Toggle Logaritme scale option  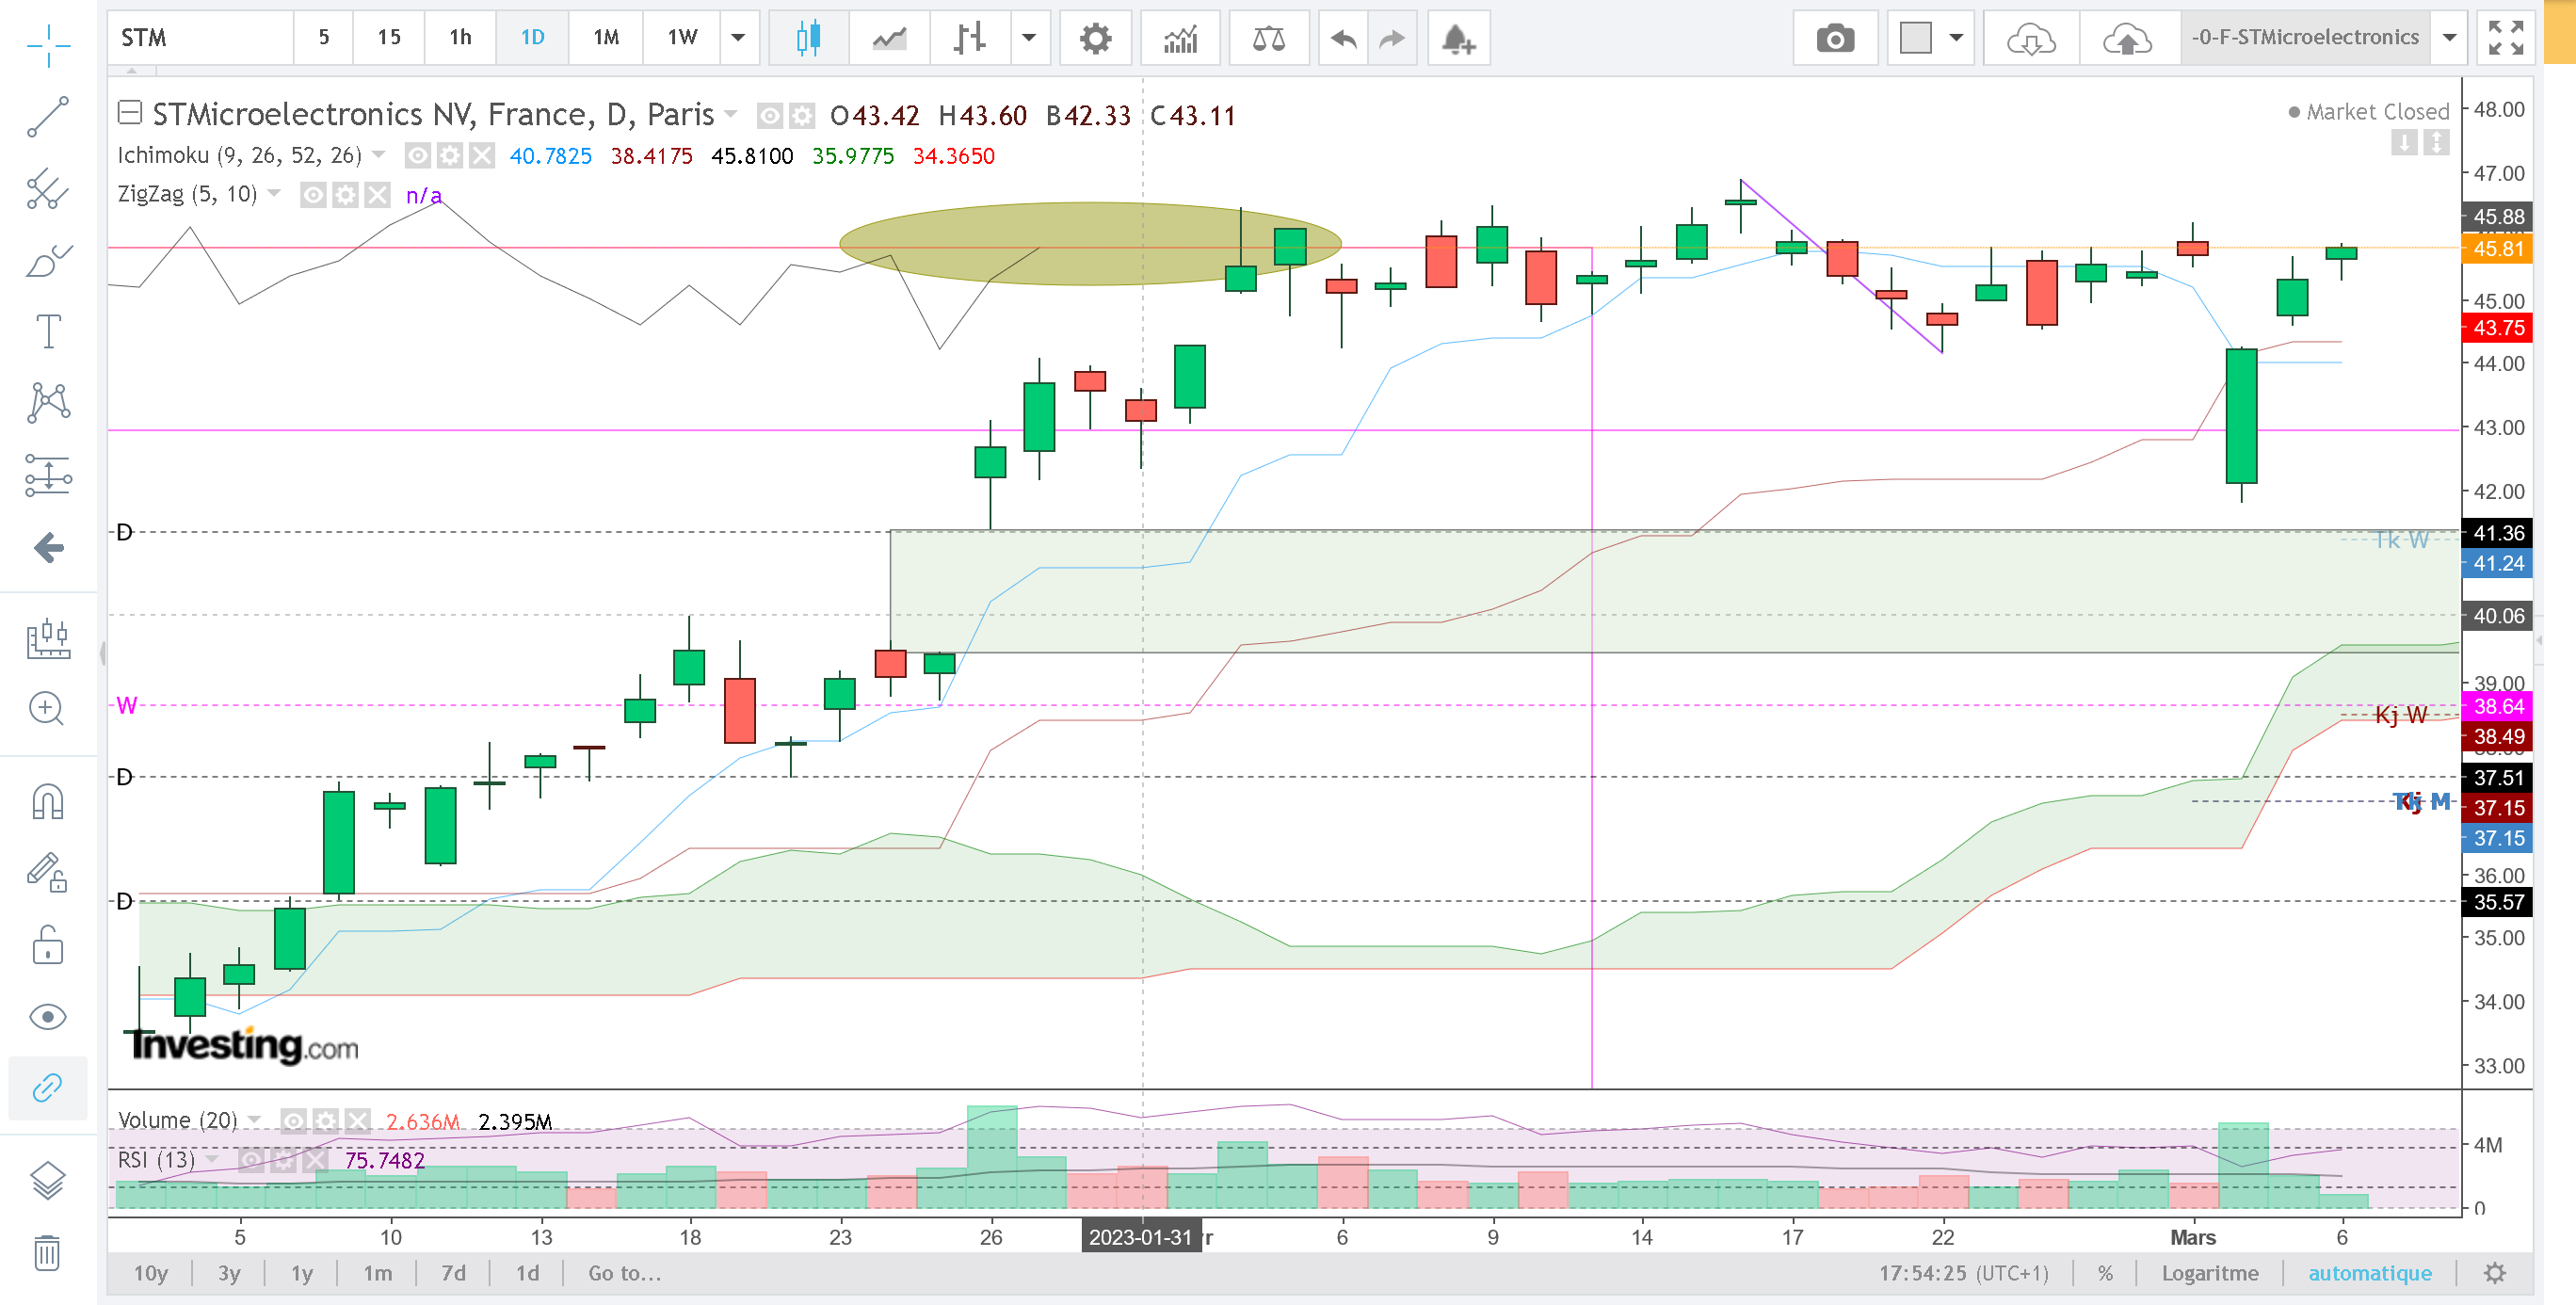[2209, 1273]
